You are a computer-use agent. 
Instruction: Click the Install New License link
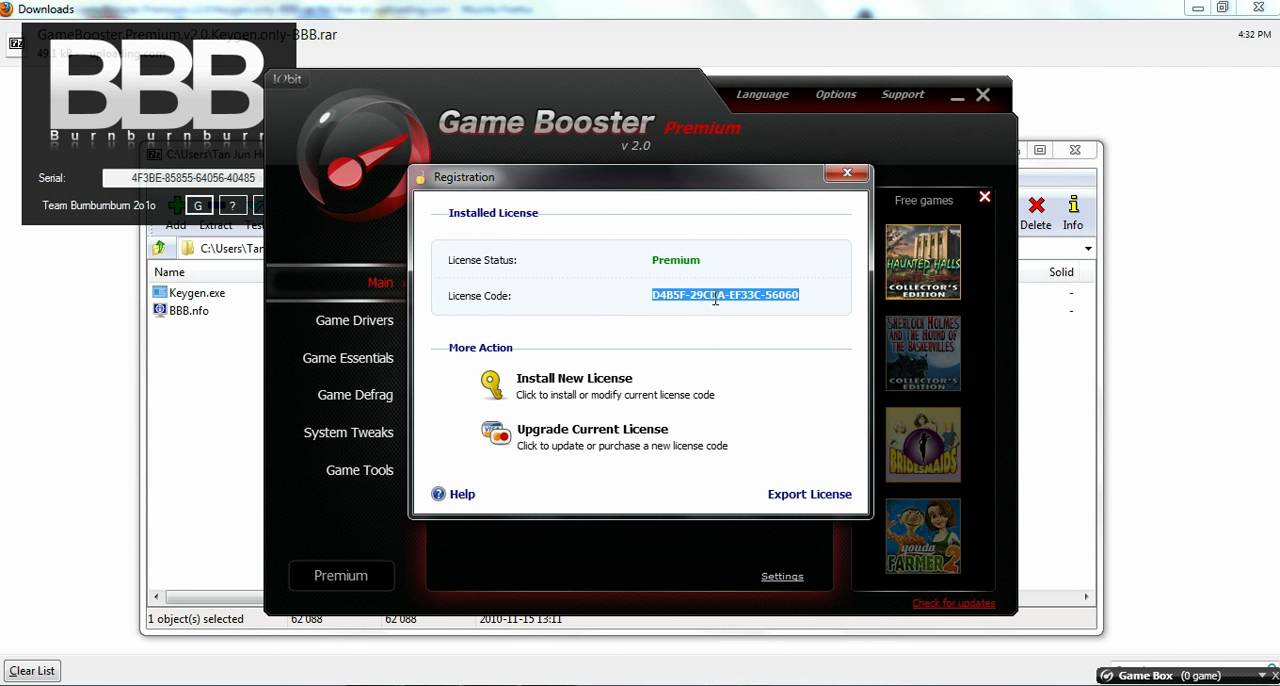coord(574,378)
